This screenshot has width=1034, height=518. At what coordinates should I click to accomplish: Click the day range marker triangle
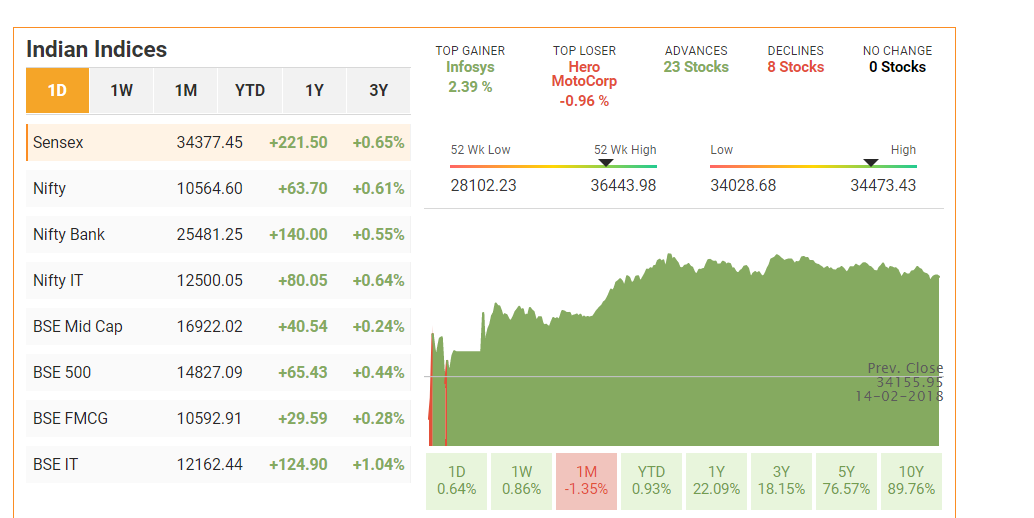(871, 163)
